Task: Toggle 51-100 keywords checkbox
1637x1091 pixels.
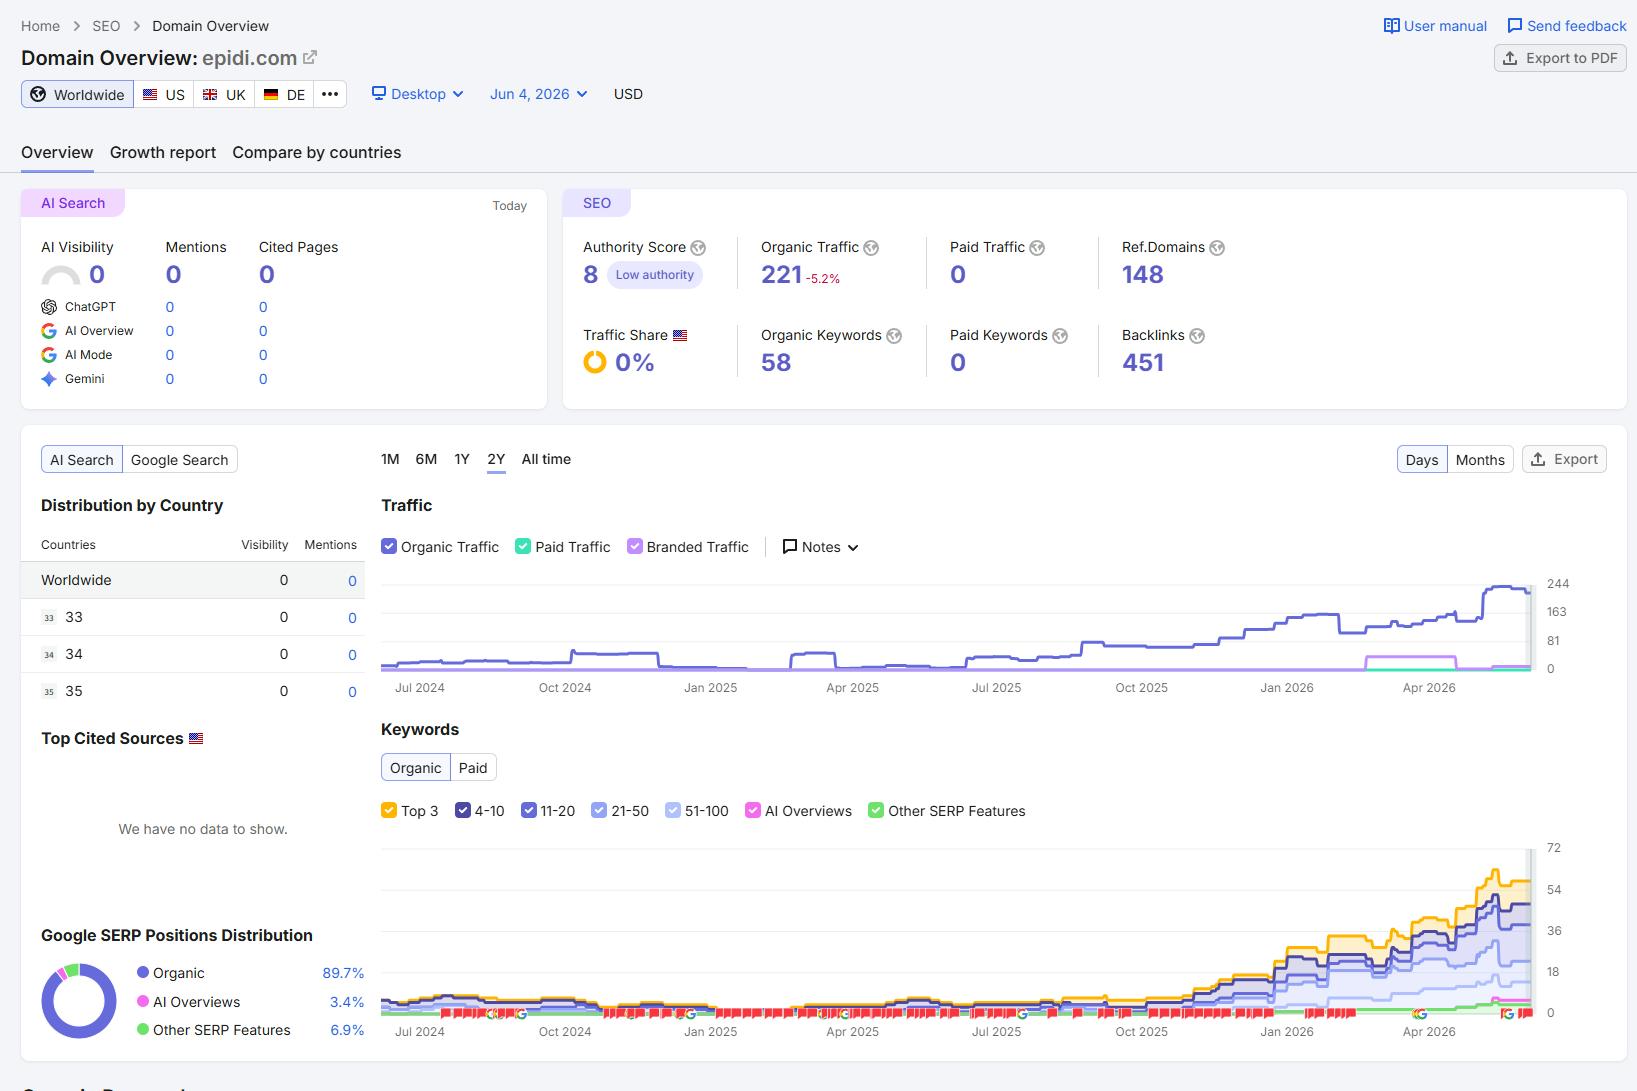Action: [673, 810]
